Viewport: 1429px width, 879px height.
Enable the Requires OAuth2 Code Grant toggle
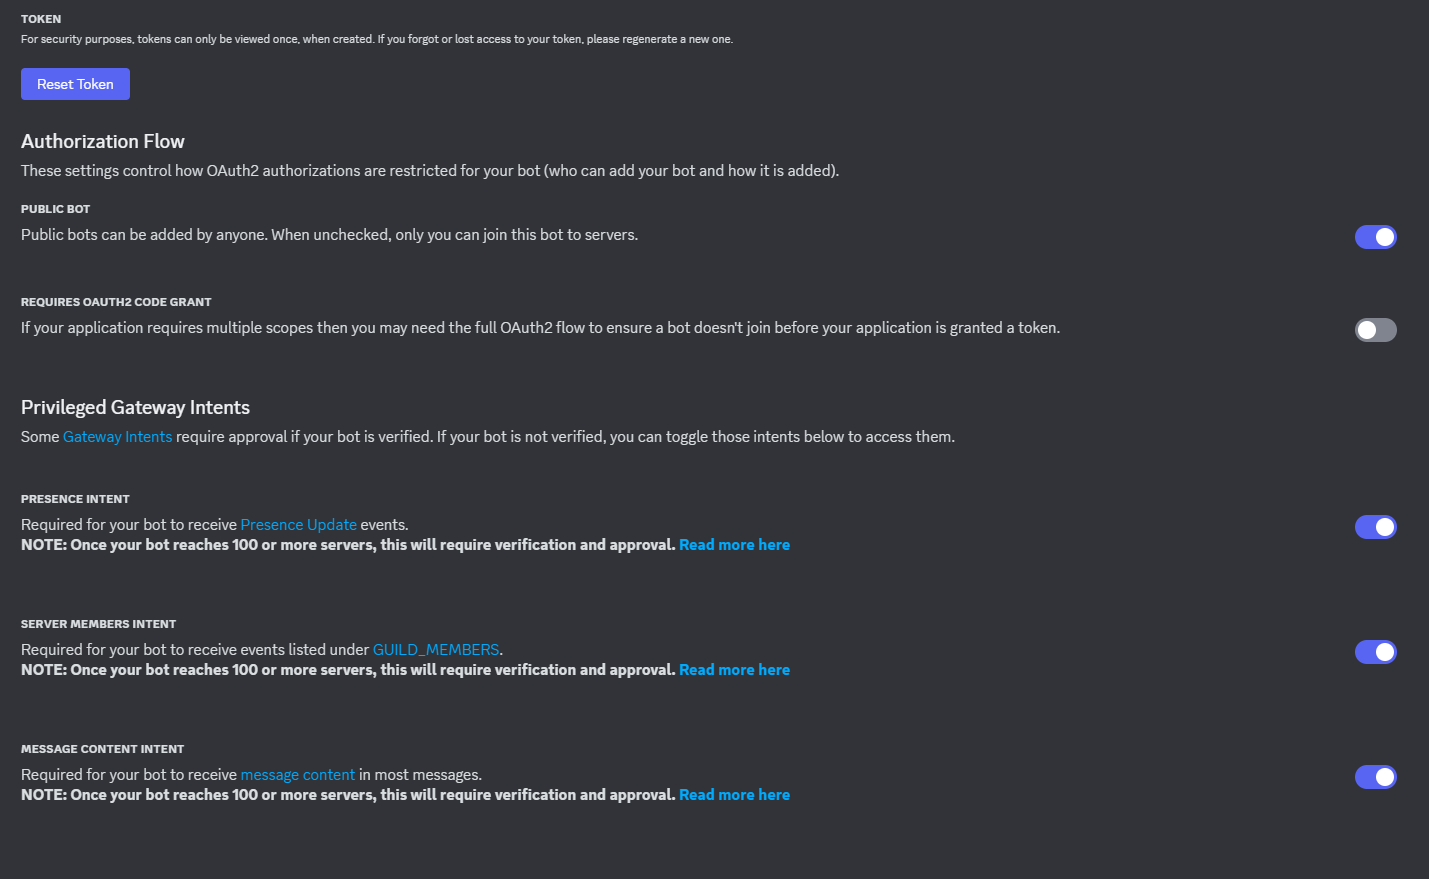[1375, 330]
